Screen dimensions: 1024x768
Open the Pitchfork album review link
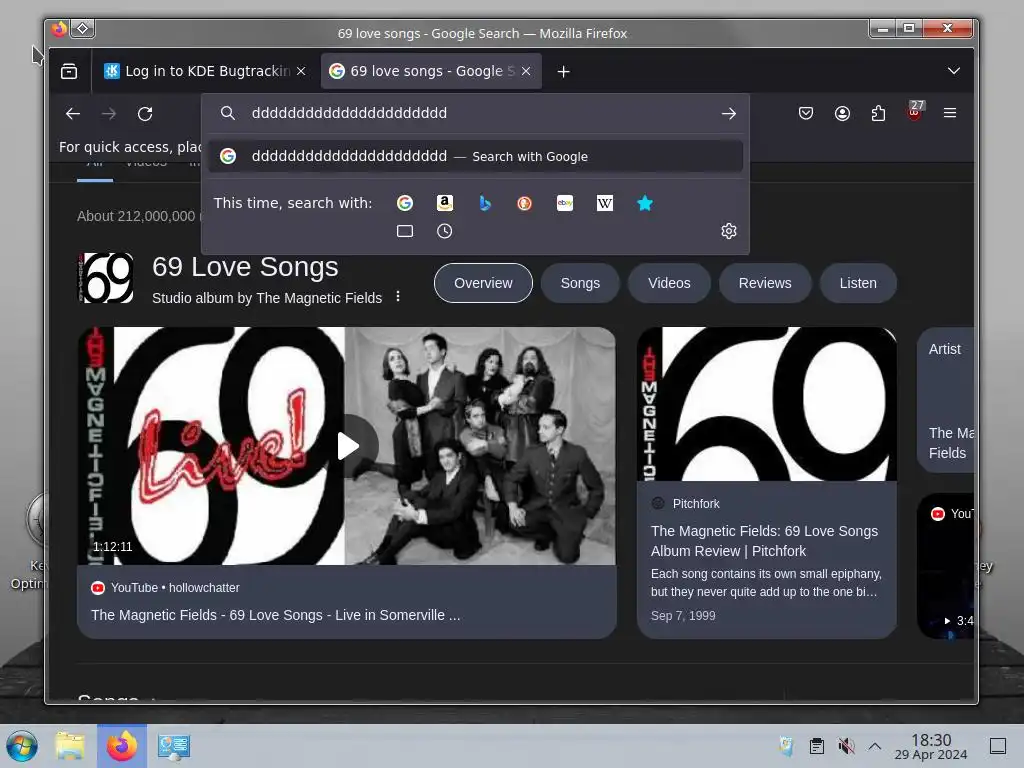point(764,541)
